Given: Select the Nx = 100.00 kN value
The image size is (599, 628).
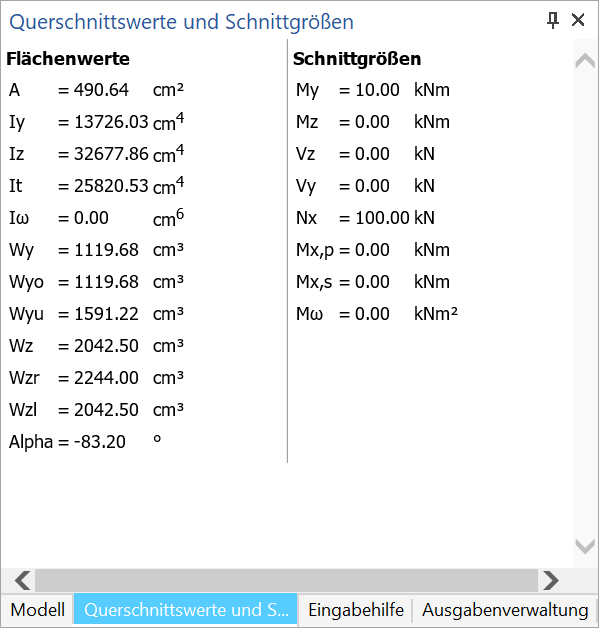Looking at the screenshot, I should 365,218.
